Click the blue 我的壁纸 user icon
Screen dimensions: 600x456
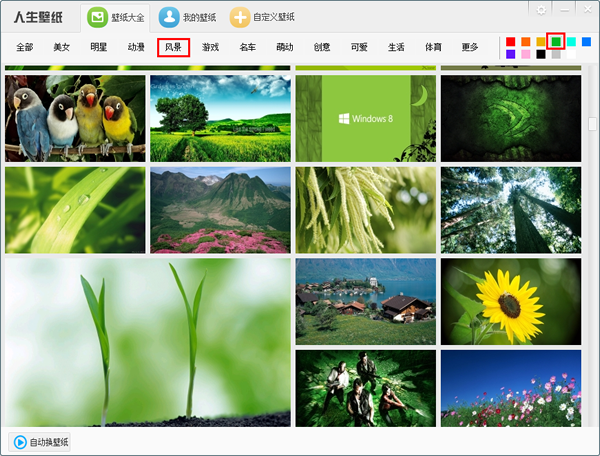point(170,17)
